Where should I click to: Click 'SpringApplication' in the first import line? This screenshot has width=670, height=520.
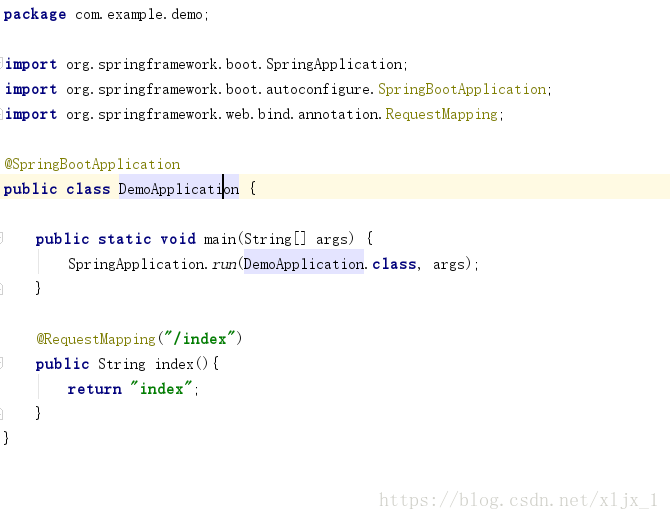(x=334, y=65)
